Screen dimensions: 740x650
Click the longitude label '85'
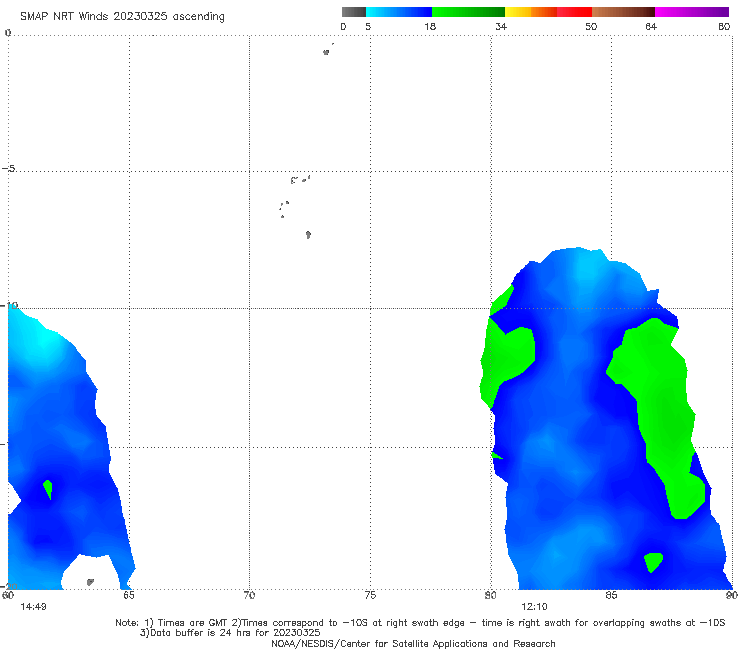click(611, 595)
